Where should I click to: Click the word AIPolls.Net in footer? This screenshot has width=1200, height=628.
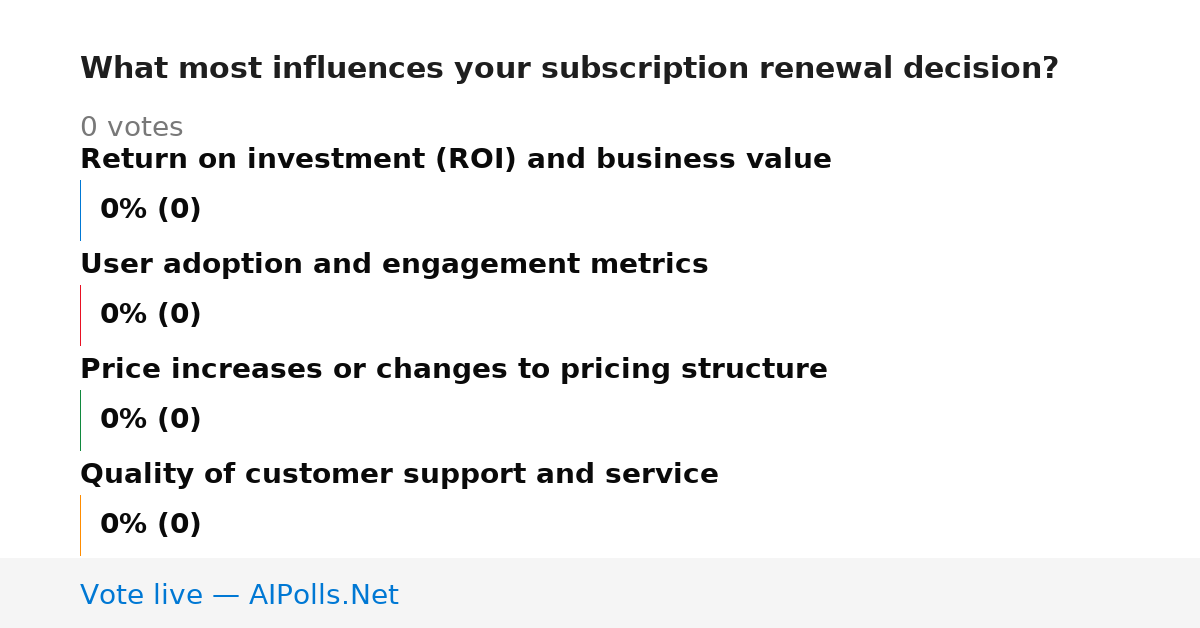click(x=323, y=595)
